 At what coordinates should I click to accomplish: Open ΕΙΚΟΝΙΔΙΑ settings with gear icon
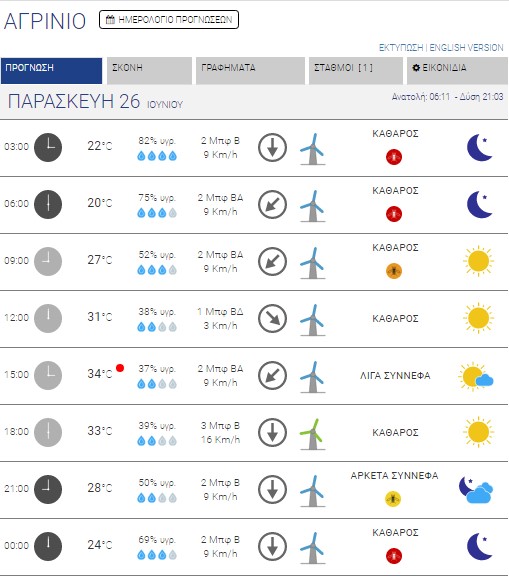[457, 71]
